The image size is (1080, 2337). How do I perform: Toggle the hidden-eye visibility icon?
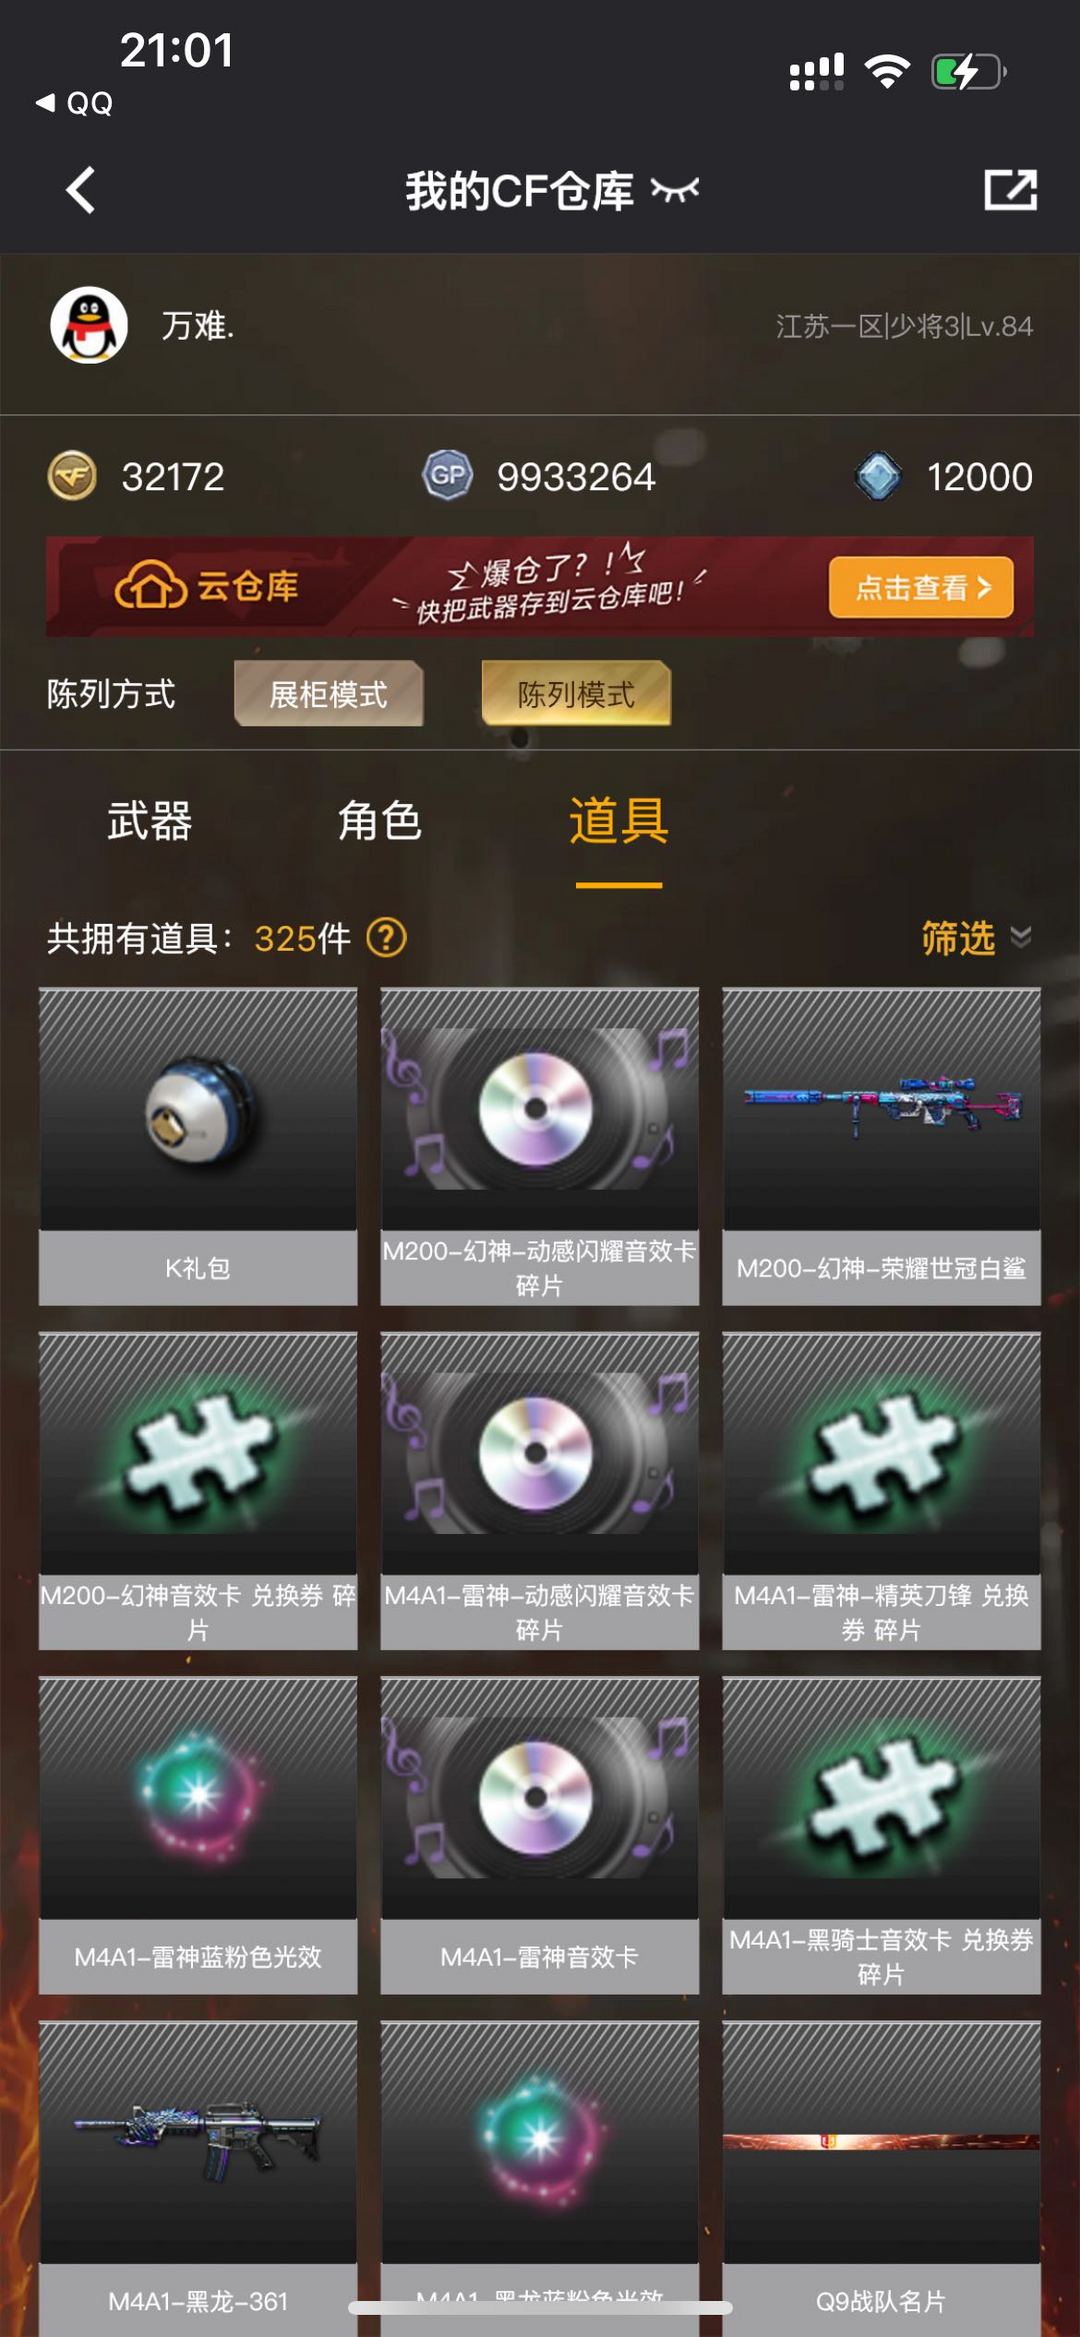[x=675, y=190]
